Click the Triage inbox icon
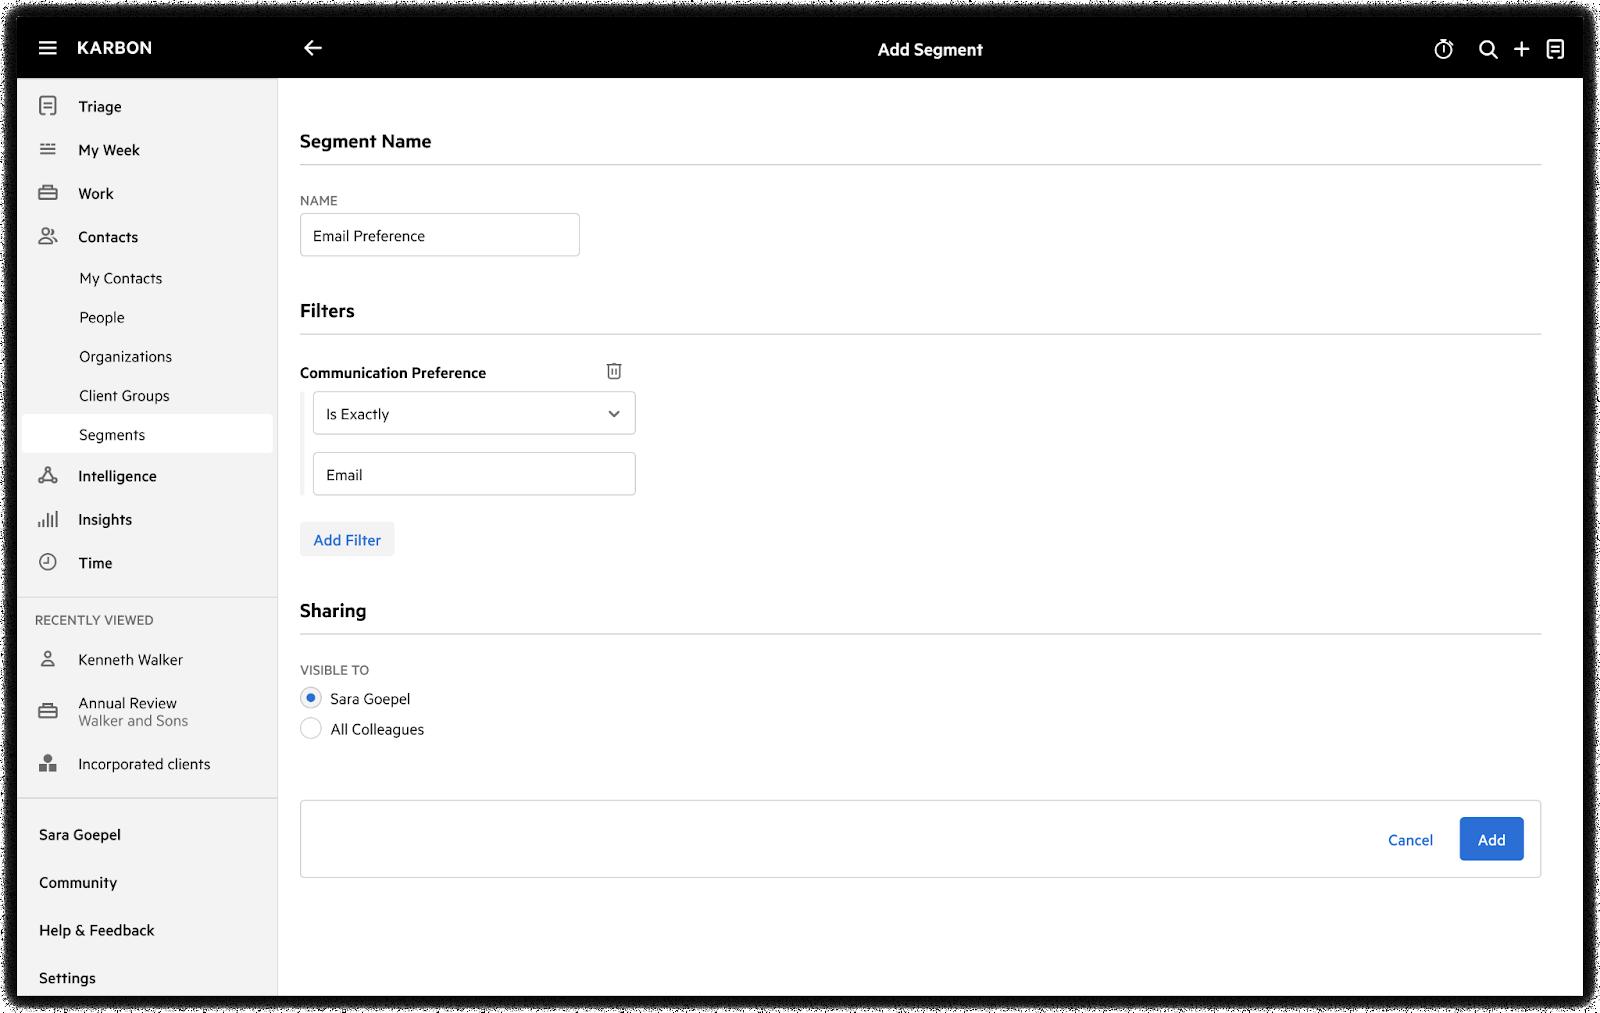This screenshot has height=1013, width=1600. 48,106
